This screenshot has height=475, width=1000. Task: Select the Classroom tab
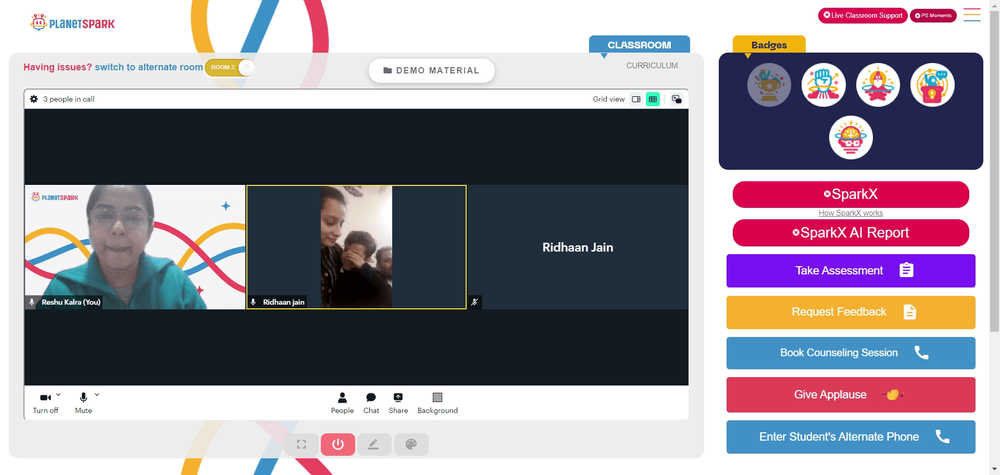(x=639, y=45)
